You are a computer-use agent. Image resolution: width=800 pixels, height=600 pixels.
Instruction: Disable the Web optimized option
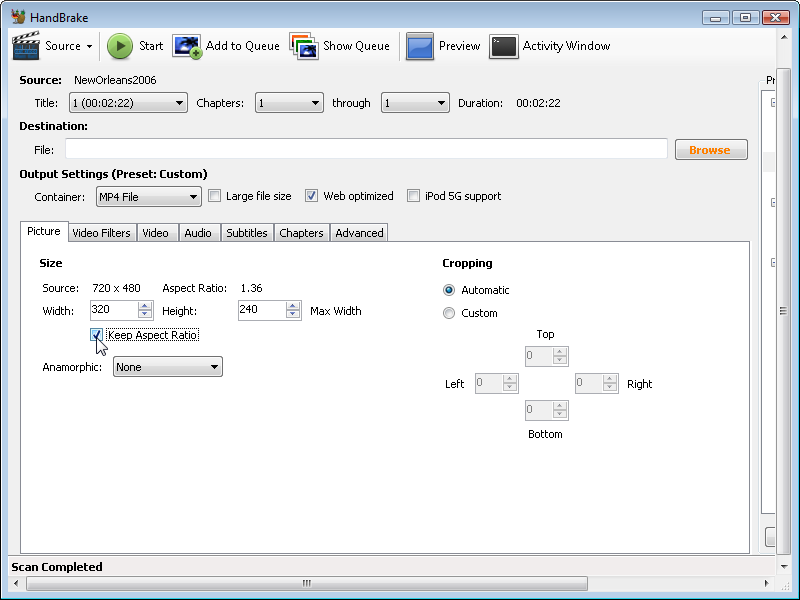click(311, 195)
